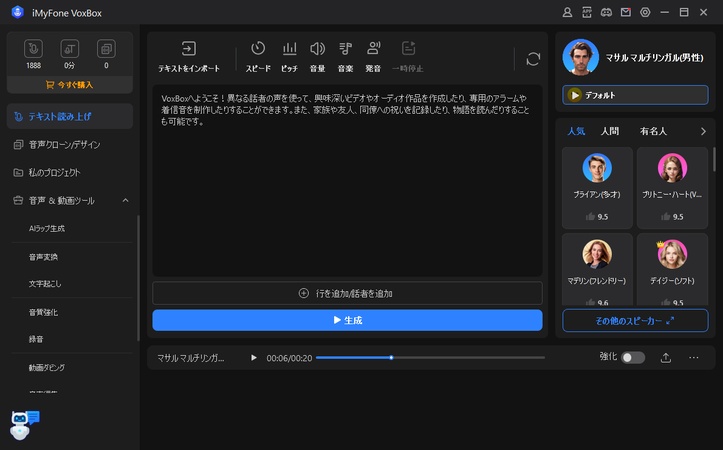Screen dimensions: 723x450
Task: Click 行を追加/話者を追加 button
Action: coord(347,293)
